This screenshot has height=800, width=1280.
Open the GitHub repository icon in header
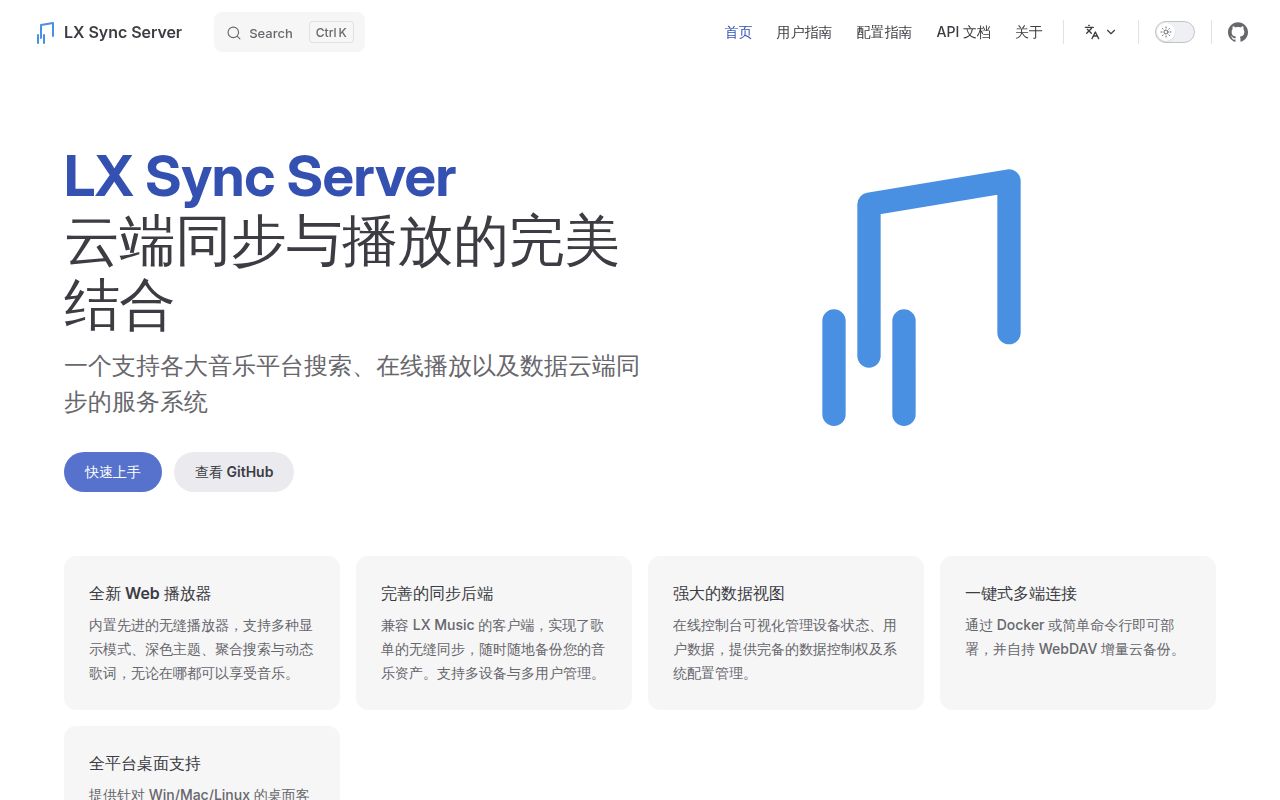pos(1238,32)
